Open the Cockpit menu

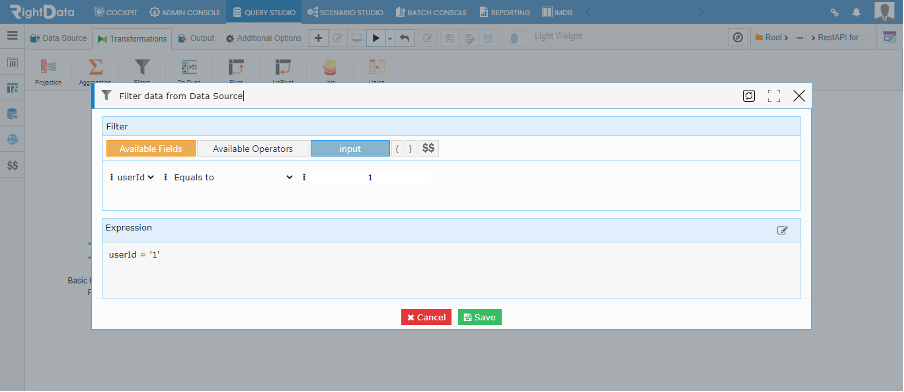pyautogui.click(x=115, y=12)
